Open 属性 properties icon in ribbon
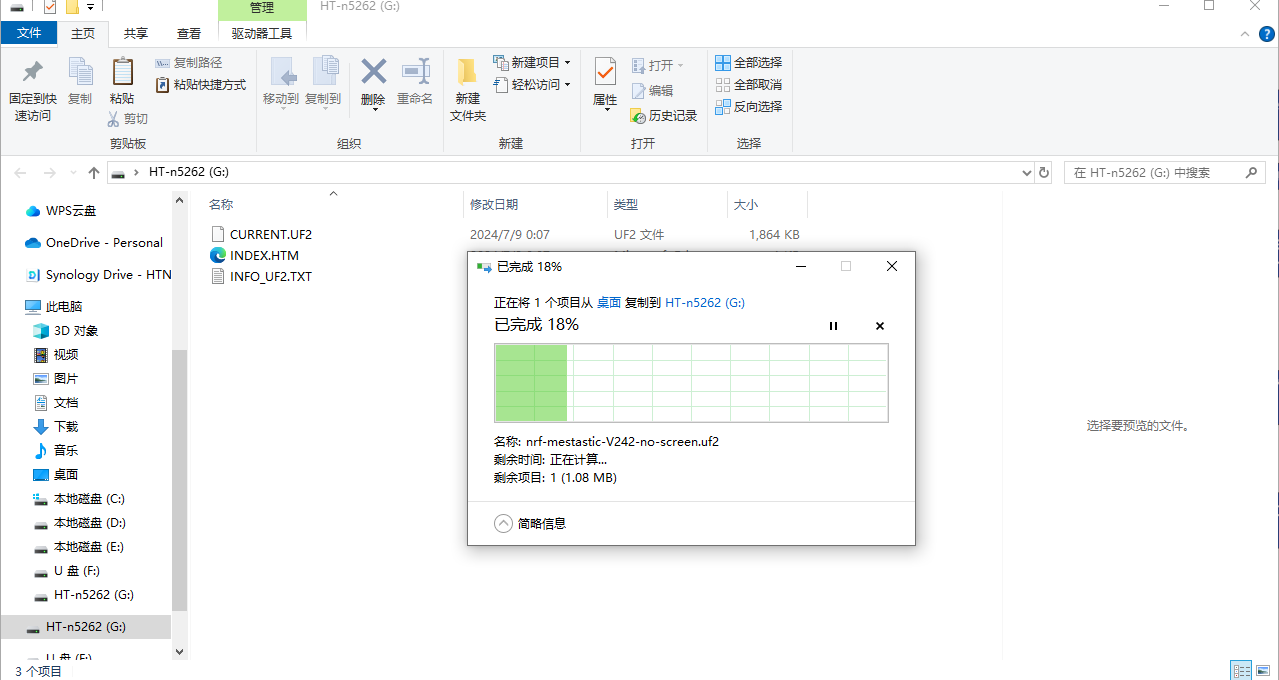The width and height of the screenshot is (1279, 680). pos(605,72)
